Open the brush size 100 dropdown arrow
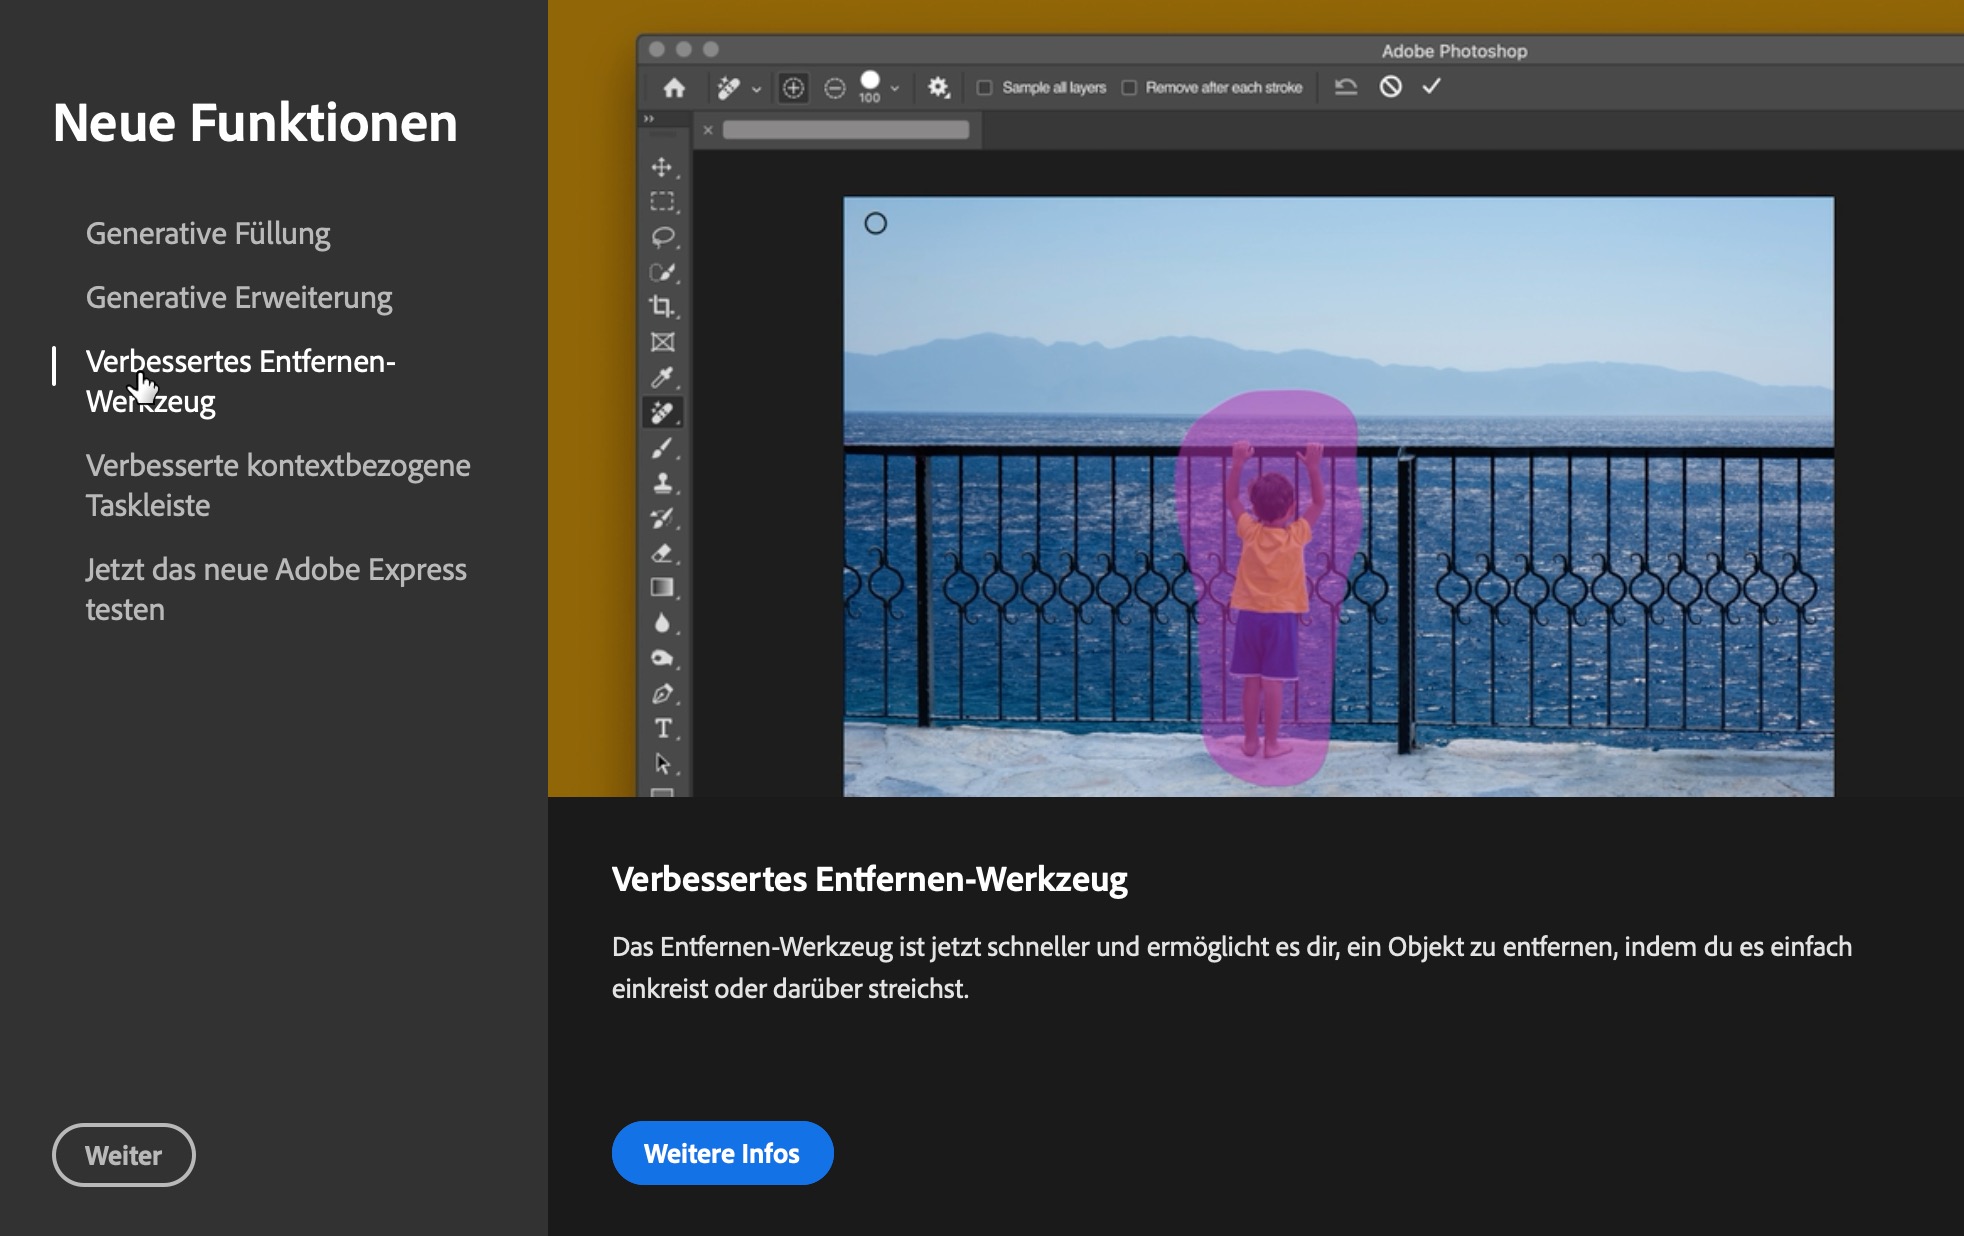 (x=895, y=88)
